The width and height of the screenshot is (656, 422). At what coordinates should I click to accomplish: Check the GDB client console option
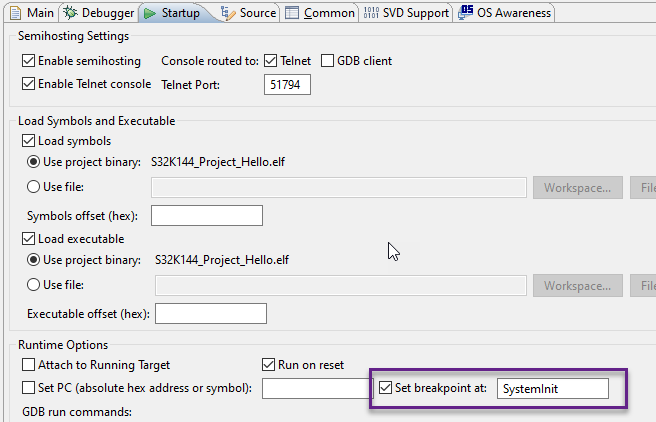coord(328,61)
